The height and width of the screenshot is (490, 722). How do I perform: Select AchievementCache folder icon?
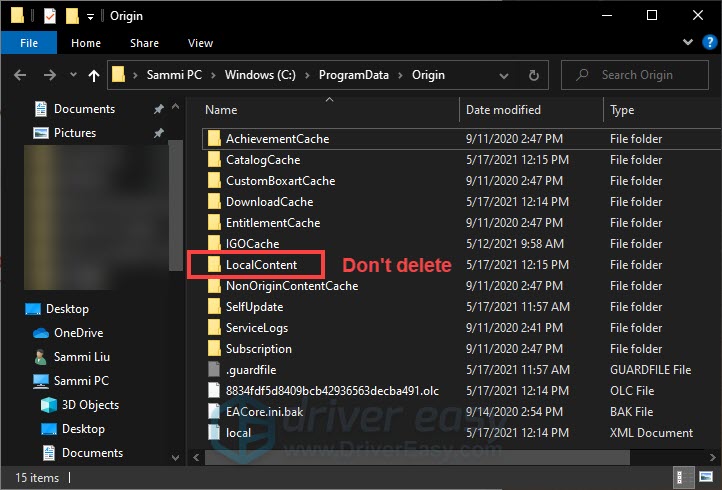click(214, 138)
